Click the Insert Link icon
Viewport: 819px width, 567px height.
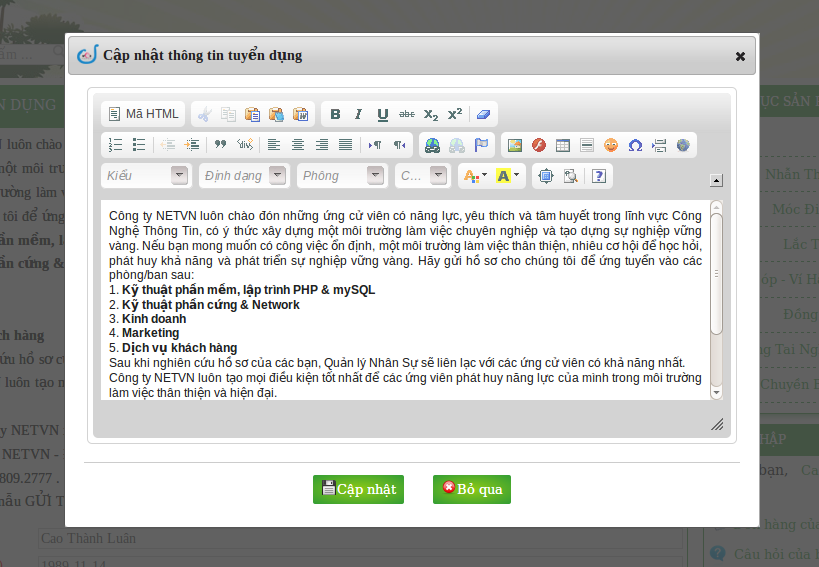tap(432, 145)
